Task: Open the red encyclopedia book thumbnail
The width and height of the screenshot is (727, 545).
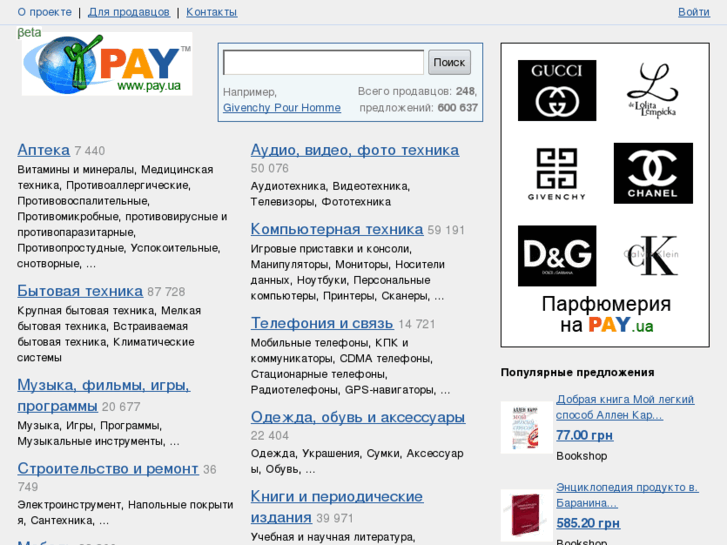Action: pyautogui.click(x=526, y=515)
